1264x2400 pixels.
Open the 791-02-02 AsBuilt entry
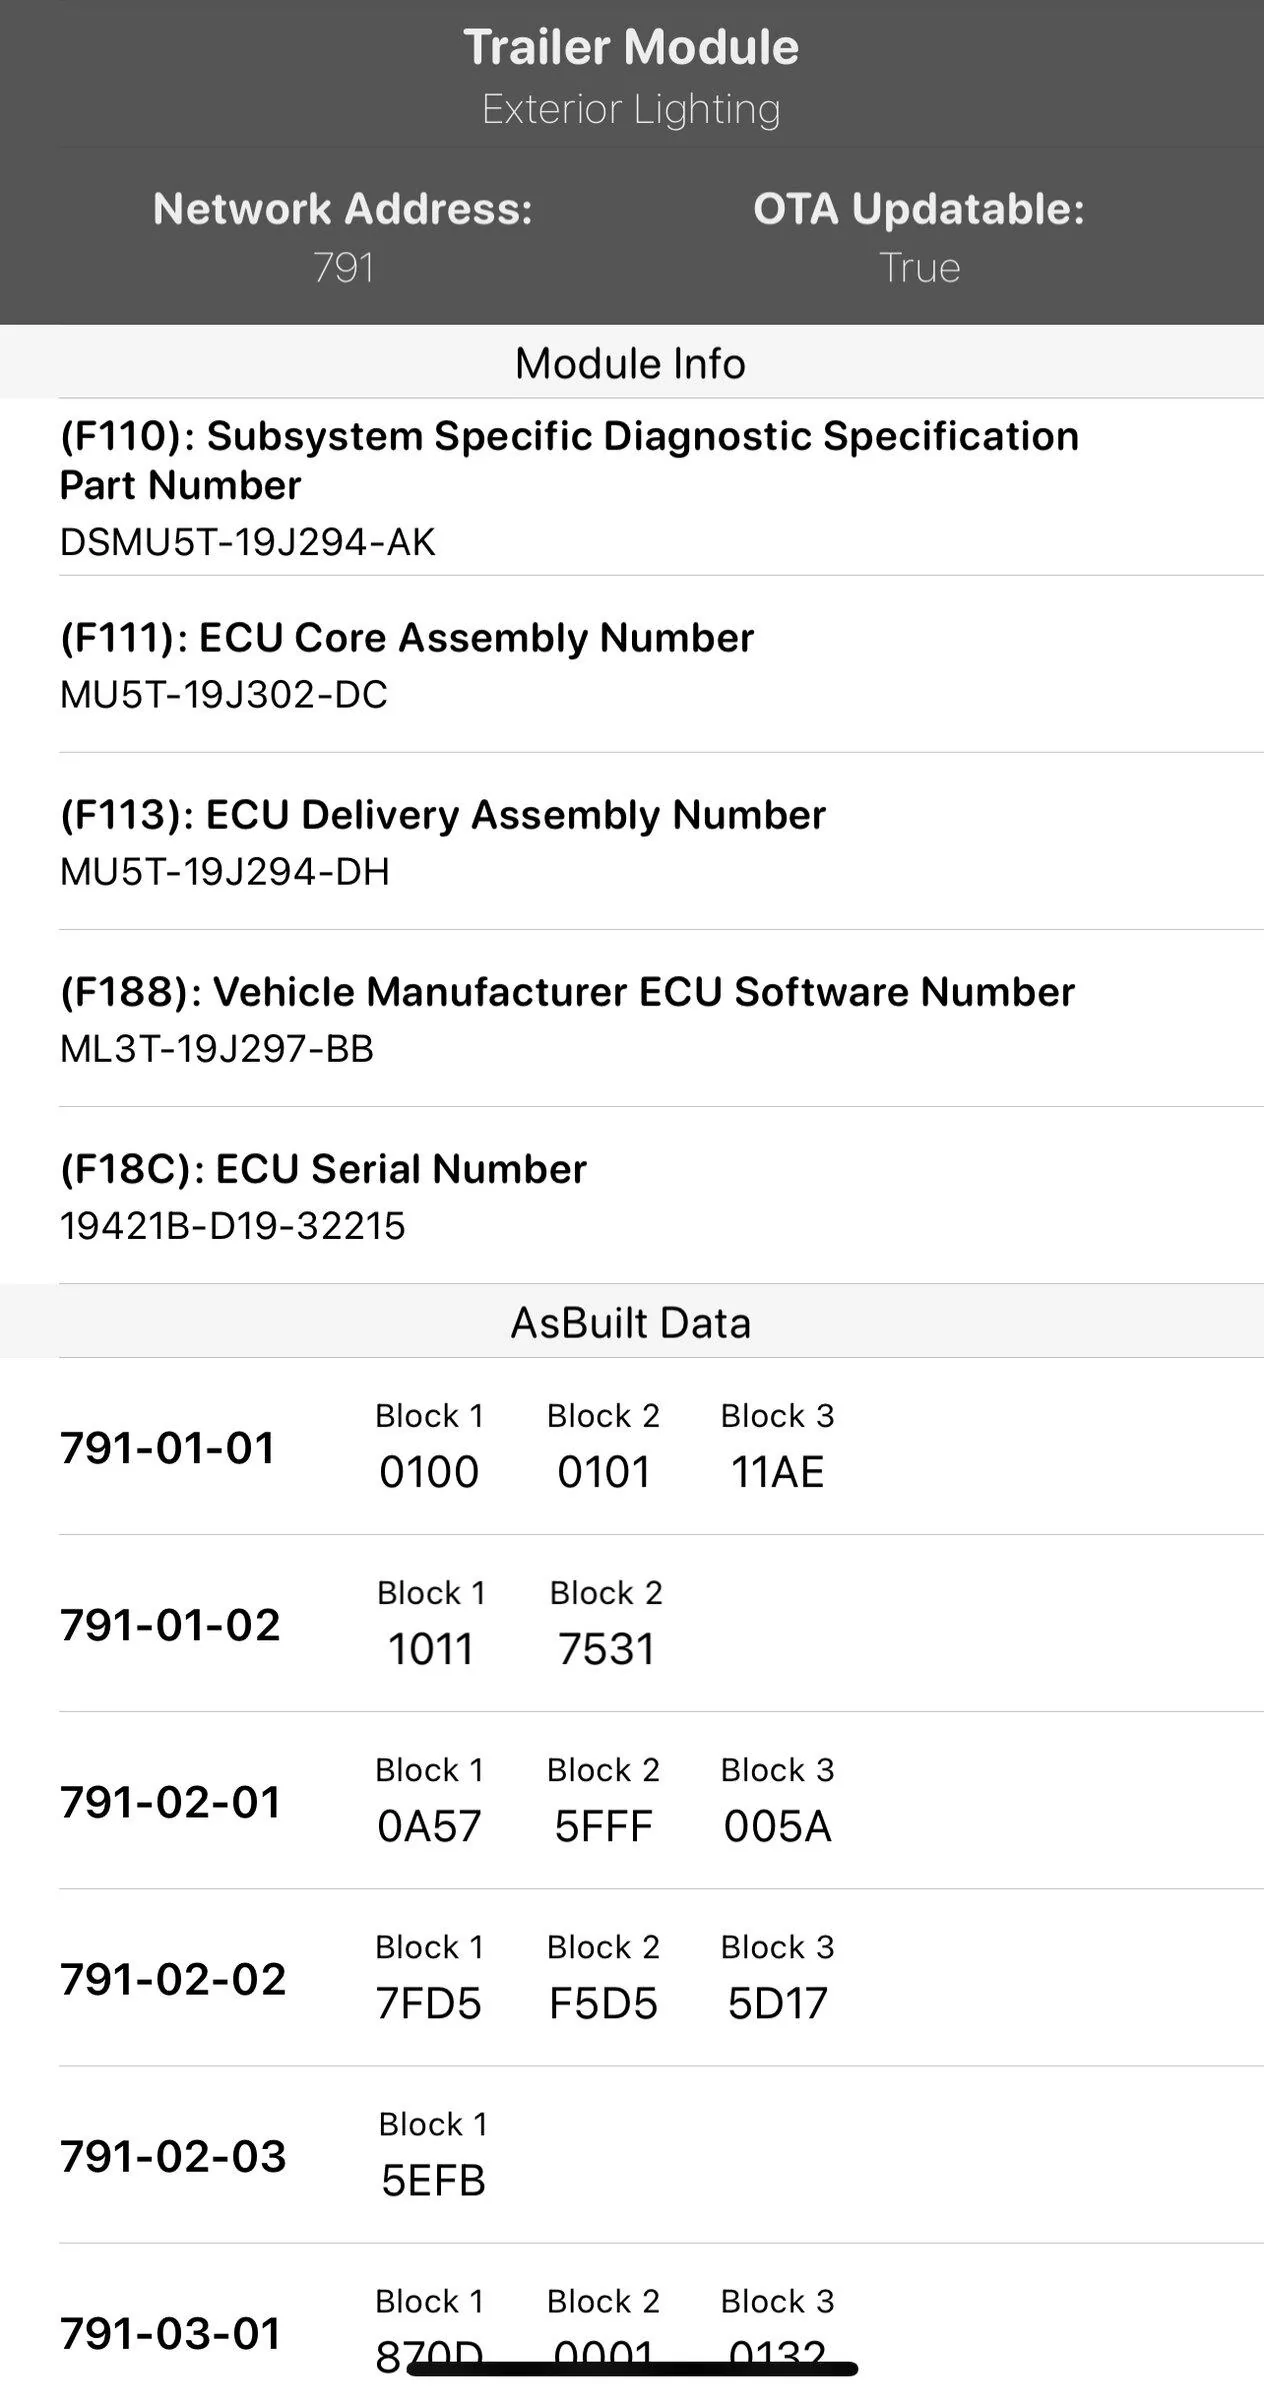[x=173, y=1979]
